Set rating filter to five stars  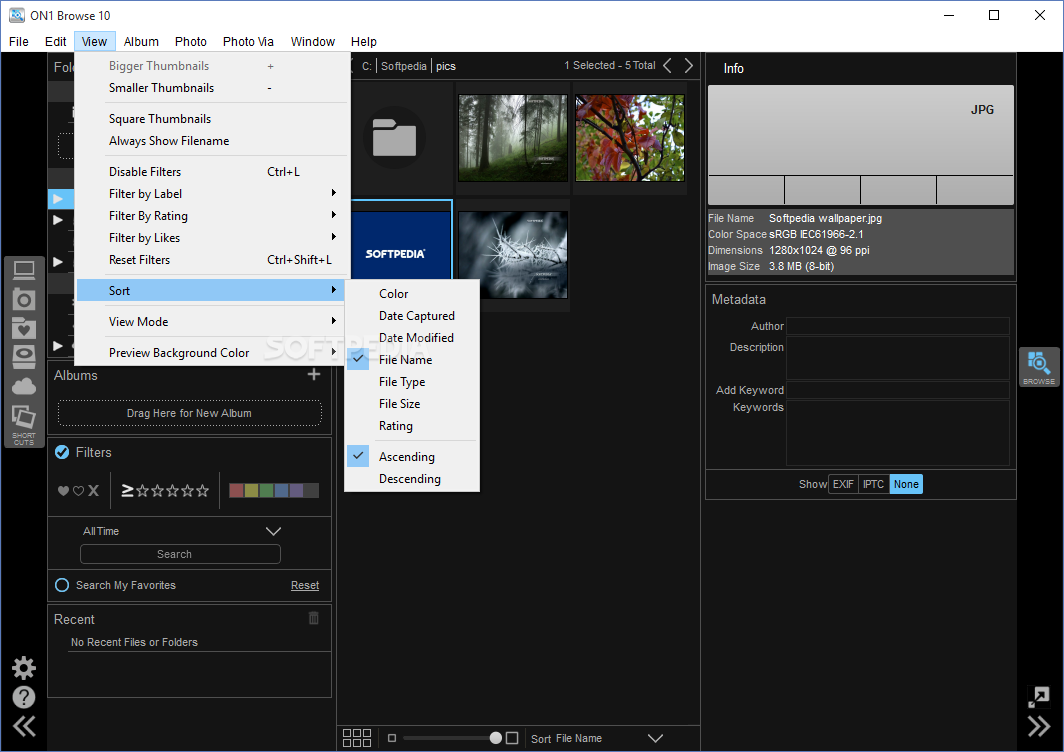pos(202,491)
